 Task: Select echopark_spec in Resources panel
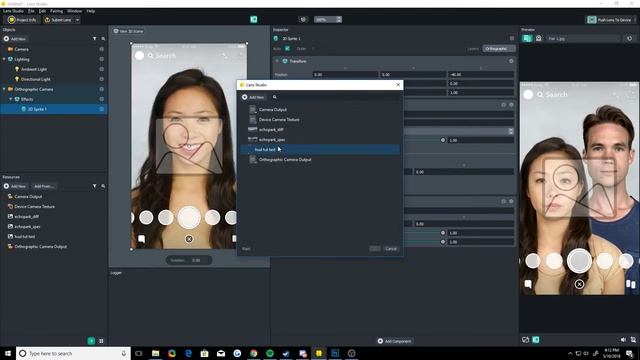pyautogui.click(x=27, y=227)
